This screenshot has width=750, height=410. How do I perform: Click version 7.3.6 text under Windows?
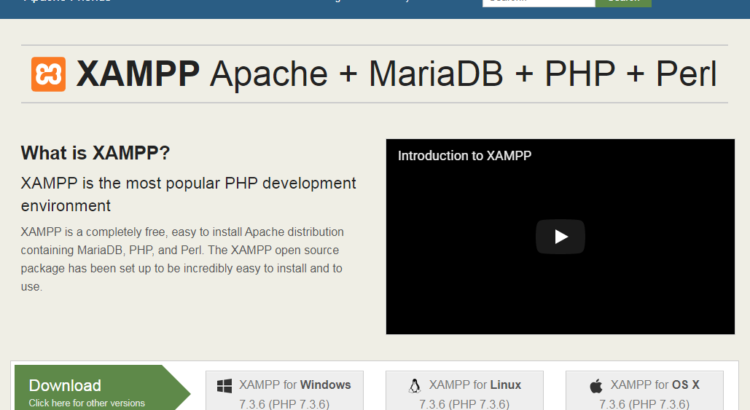click(284, 404)
